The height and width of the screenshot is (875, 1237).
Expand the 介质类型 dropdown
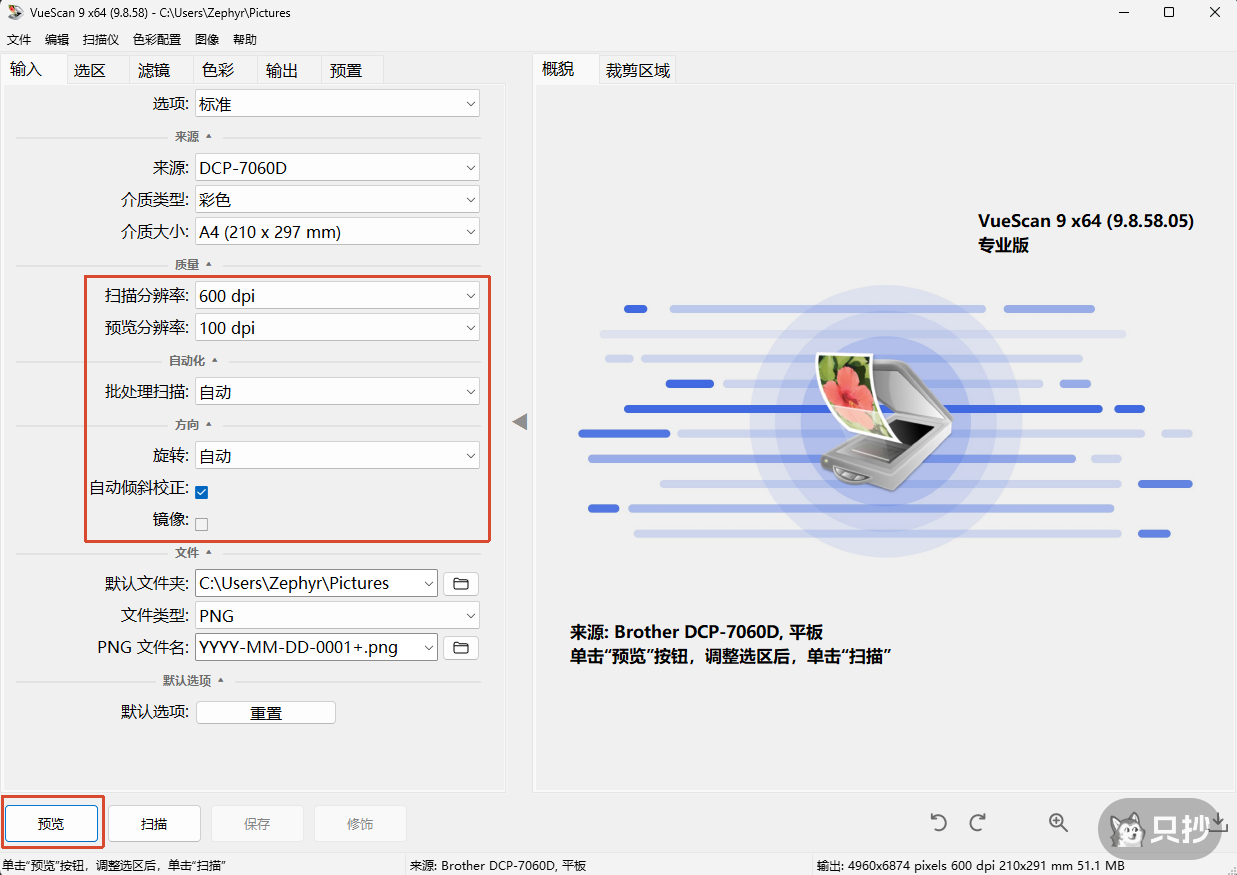coord(337,200)
